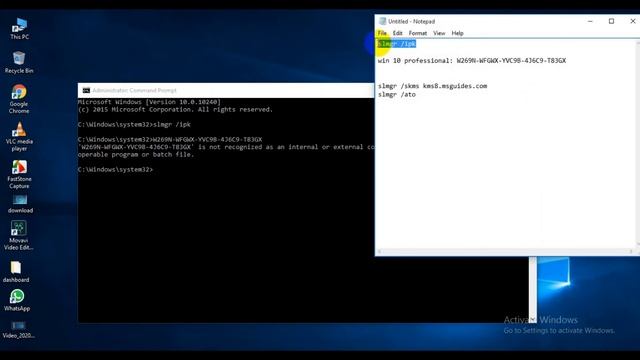Click the Command Prompt title bar icon
Image resolution: width=640 pixels, height=360 pixels.
click(86, 90)
